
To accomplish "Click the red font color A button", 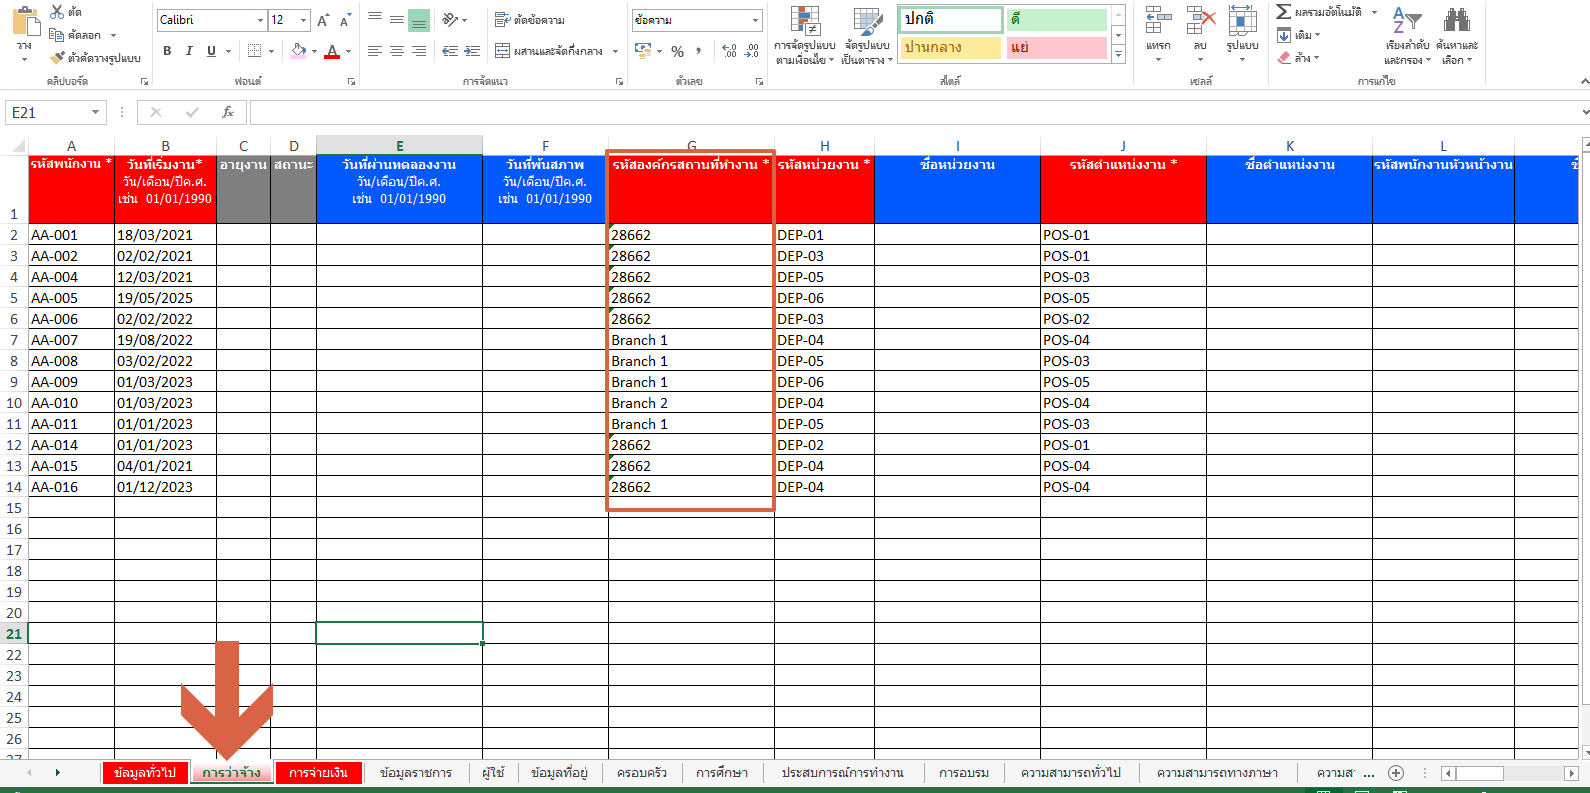I will 332,51.
